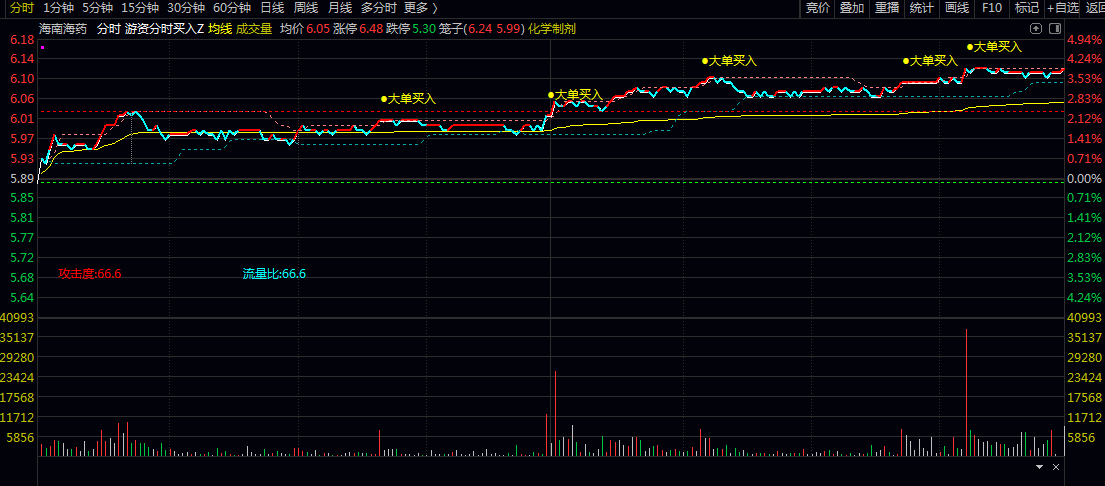The width and height of the screenshot is (1105, 486).
Task: Click the 3.53% red percent label
Action: (1085, 78)
